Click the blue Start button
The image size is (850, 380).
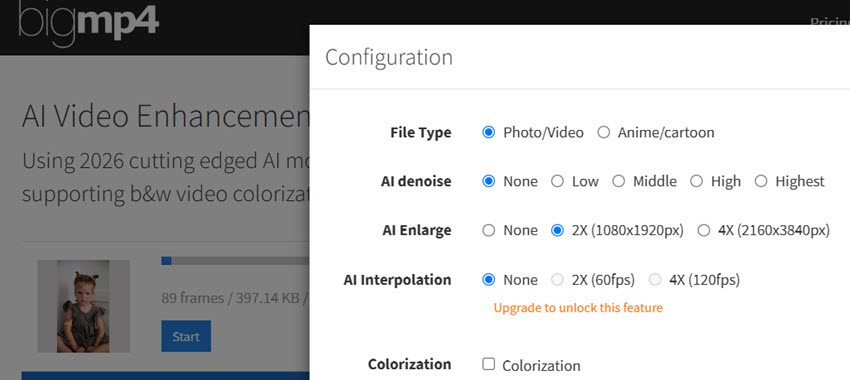click(x=186, y=336)
